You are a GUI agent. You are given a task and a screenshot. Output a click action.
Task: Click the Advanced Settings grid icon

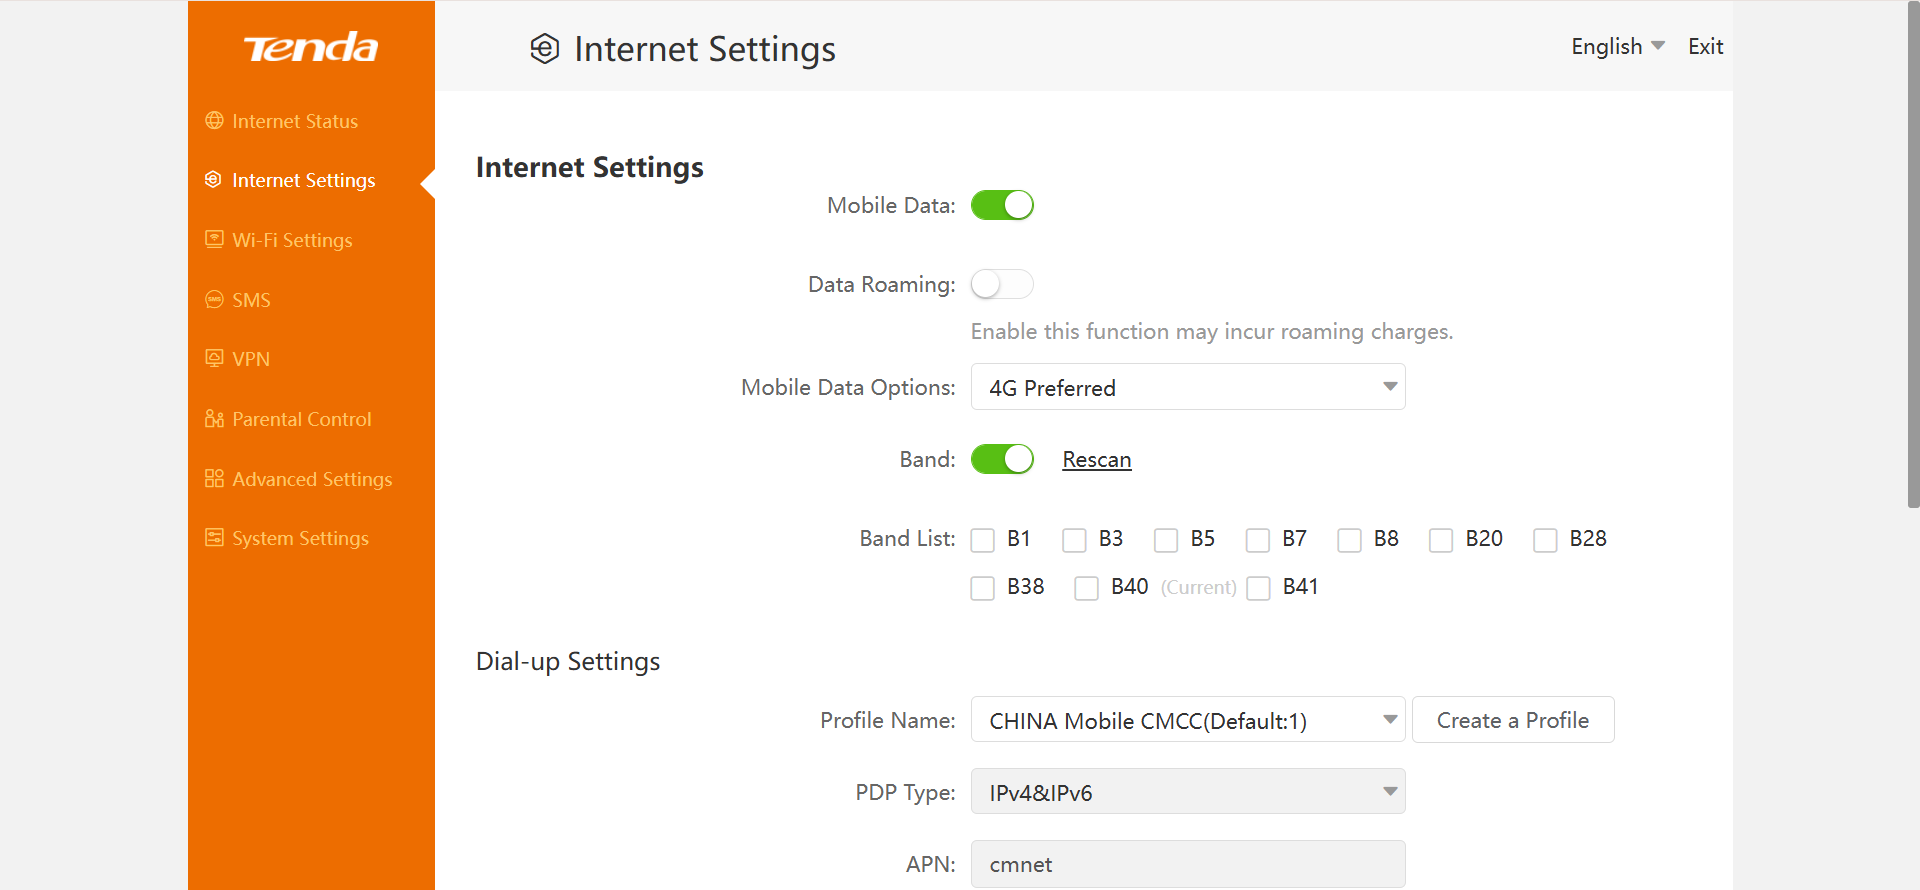214,478
